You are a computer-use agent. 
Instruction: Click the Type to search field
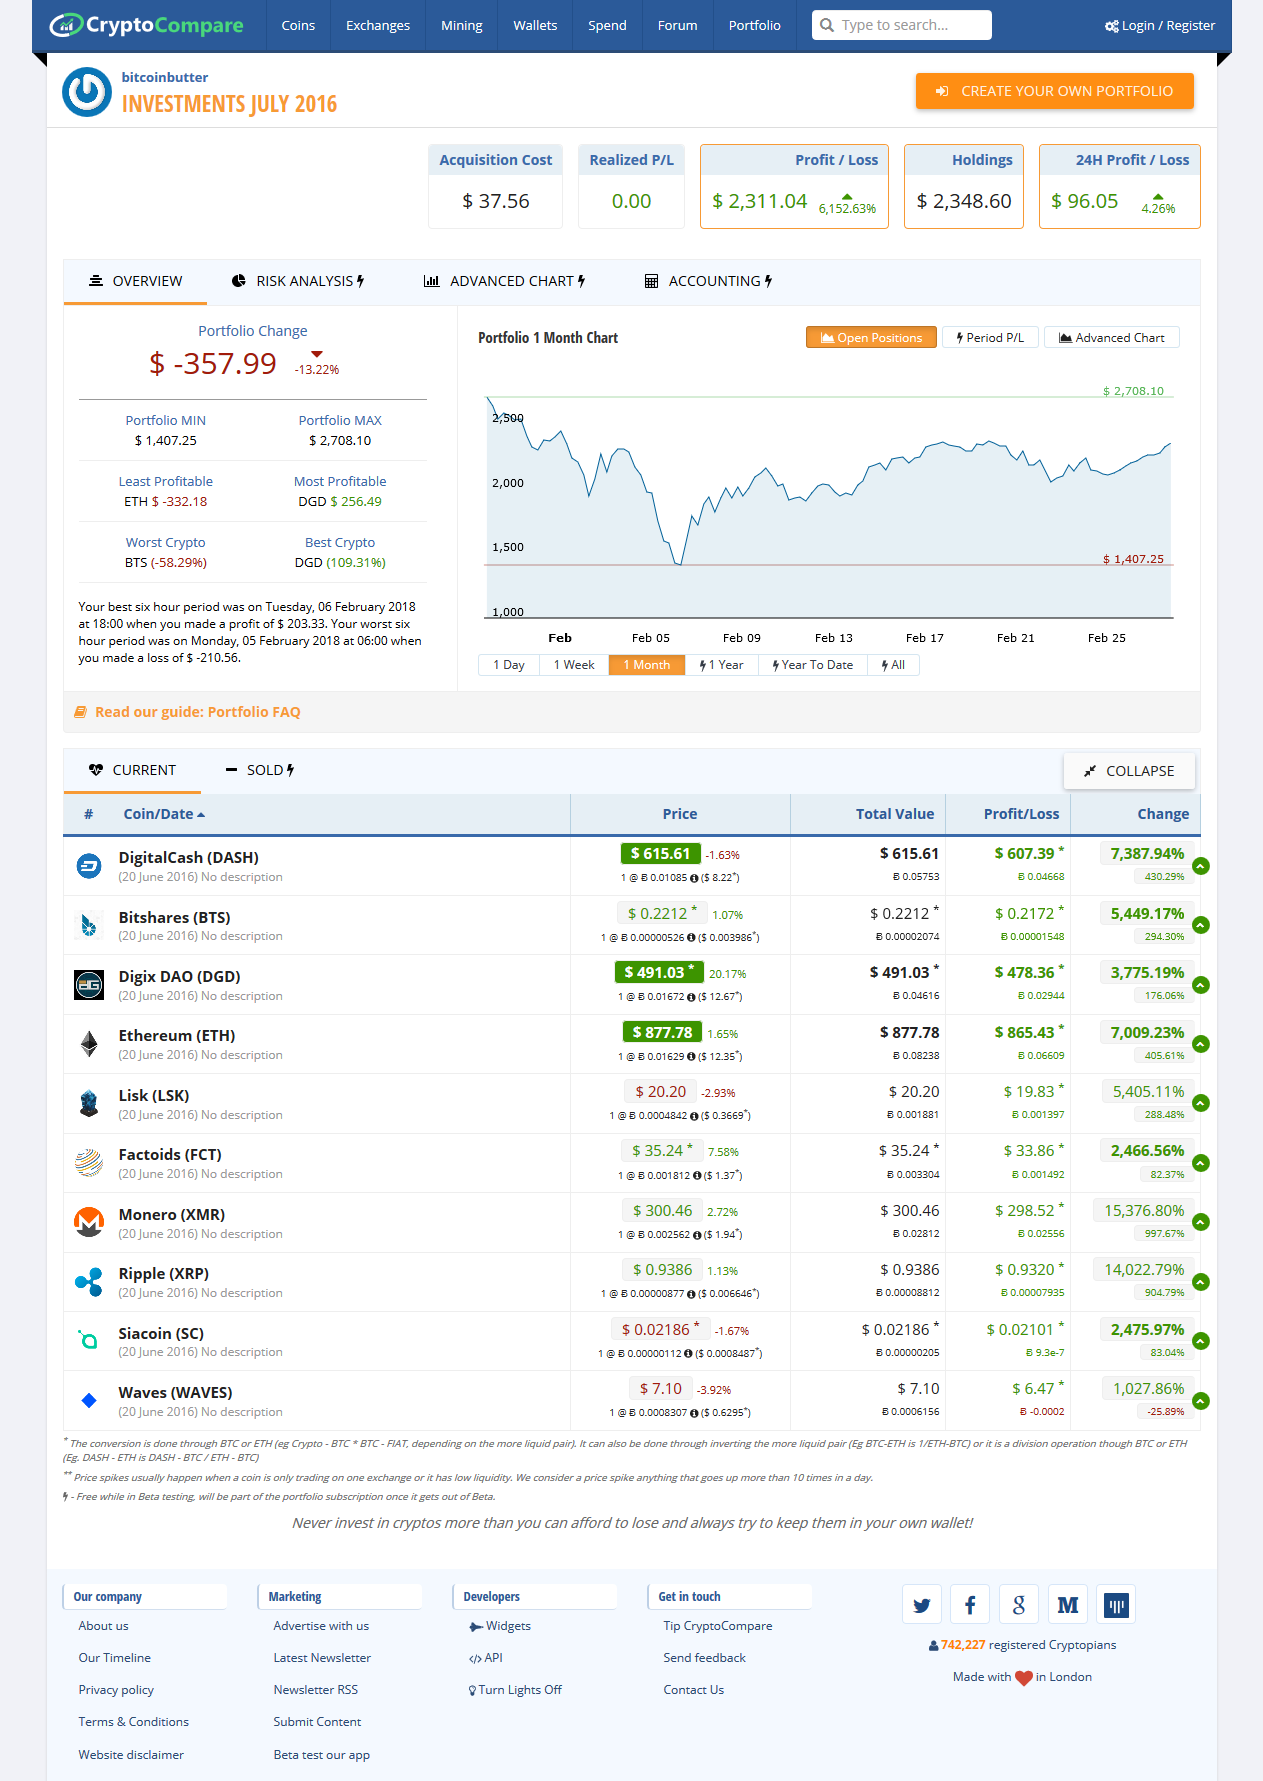click(902, 25)
